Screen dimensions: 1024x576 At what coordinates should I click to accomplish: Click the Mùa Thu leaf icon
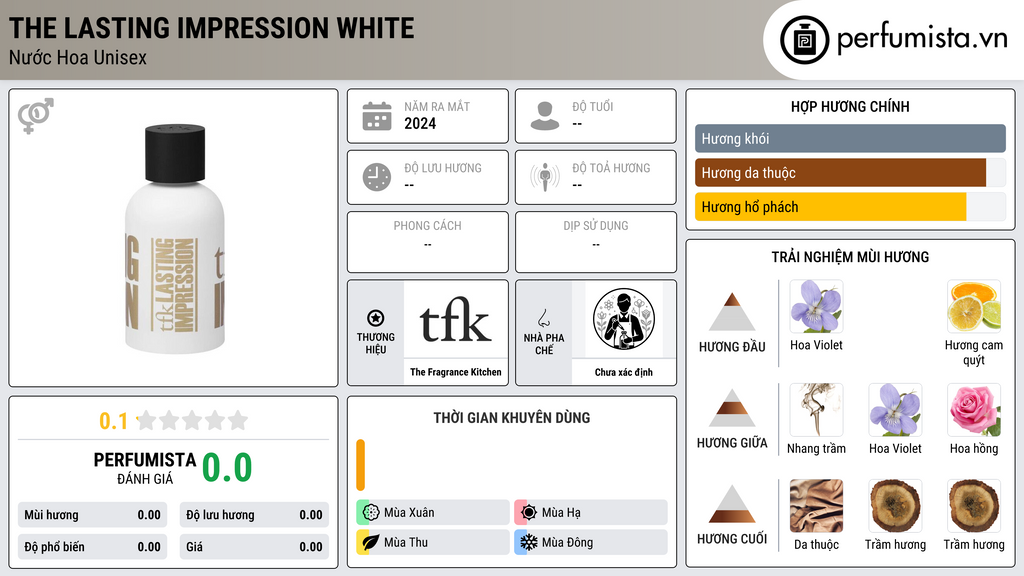tap(371, 543)
